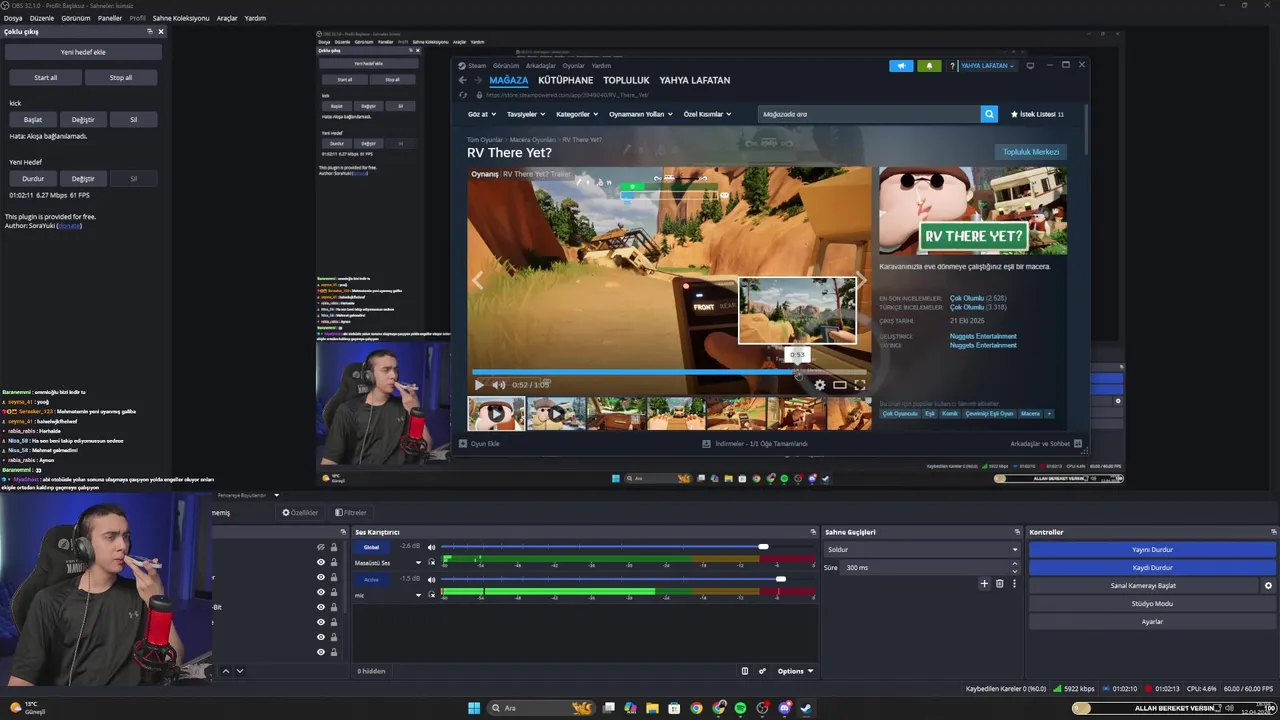Pop out the Sahne Geçişleri dock
Viewport: 1280px width, 720px height.
1017,532
